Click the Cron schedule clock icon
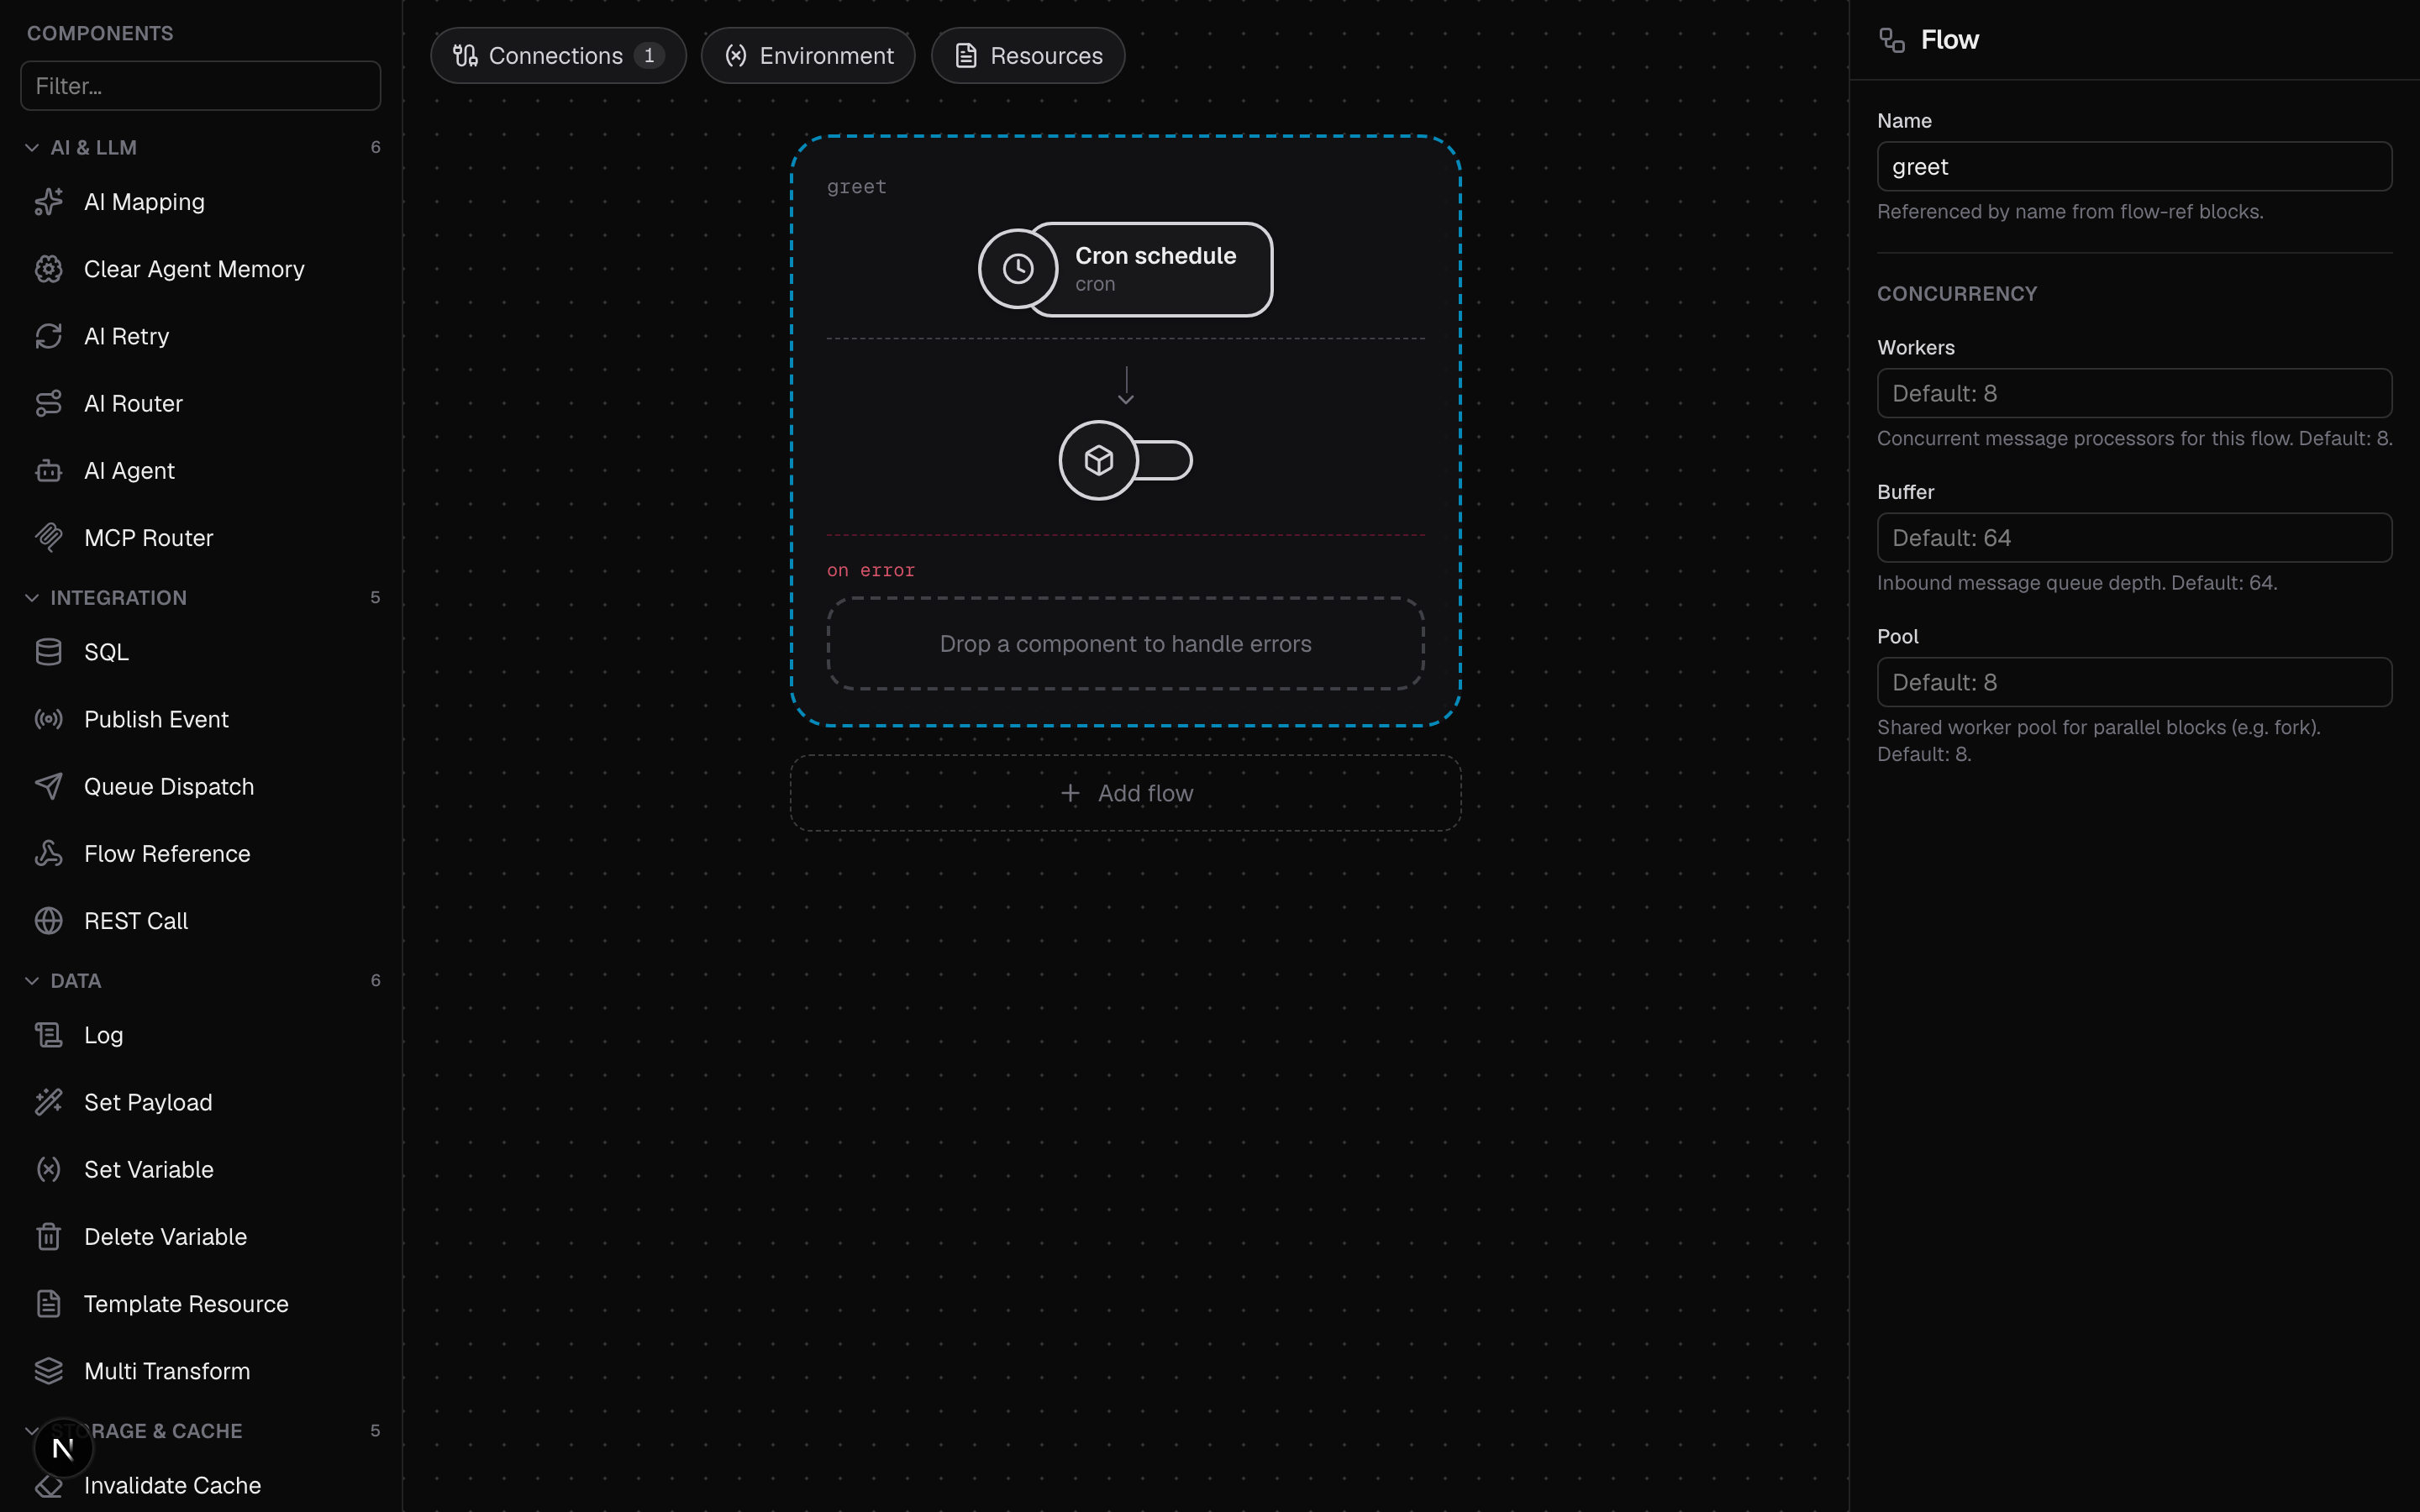This screenshot has height=1512, width=2420. pyautogui.click(x=1018, y=269)
